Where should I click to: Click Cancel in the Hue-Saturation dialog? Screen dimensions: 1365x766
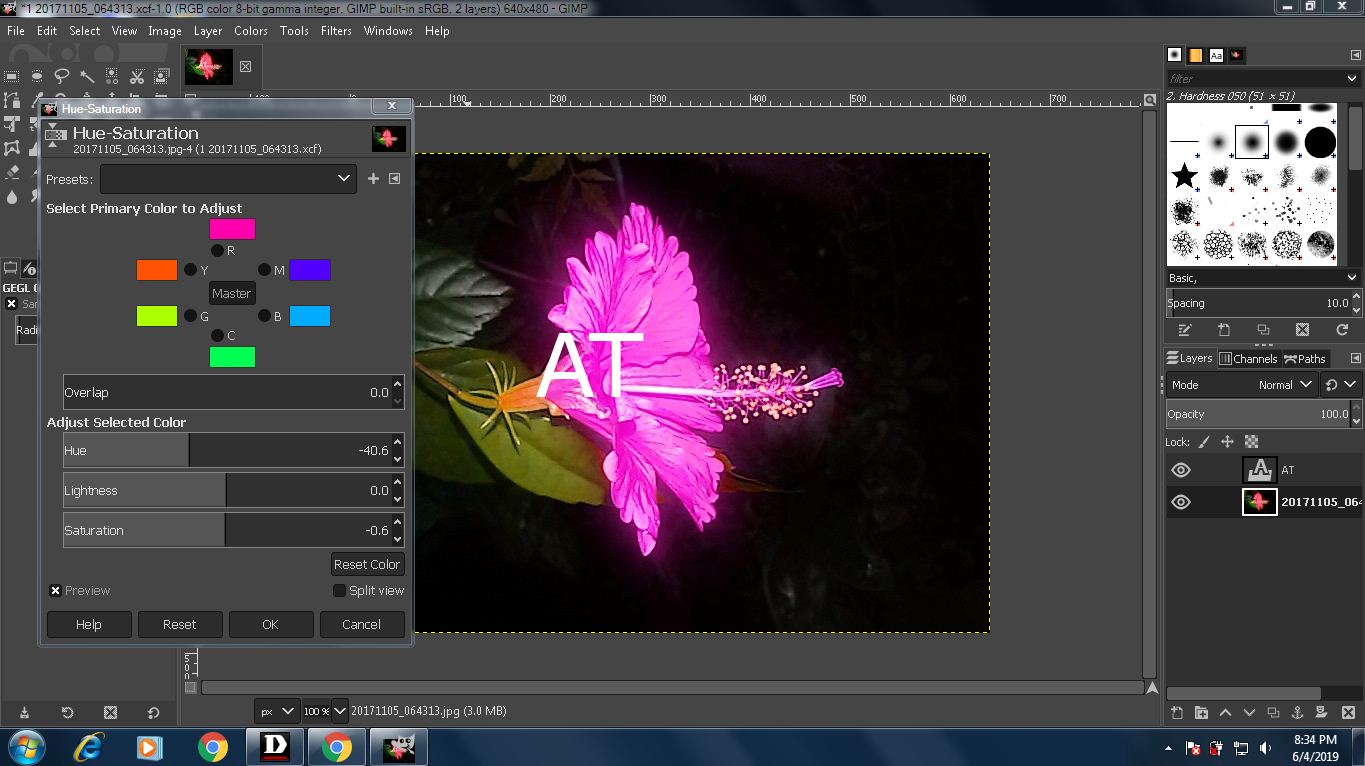point(361,624)
